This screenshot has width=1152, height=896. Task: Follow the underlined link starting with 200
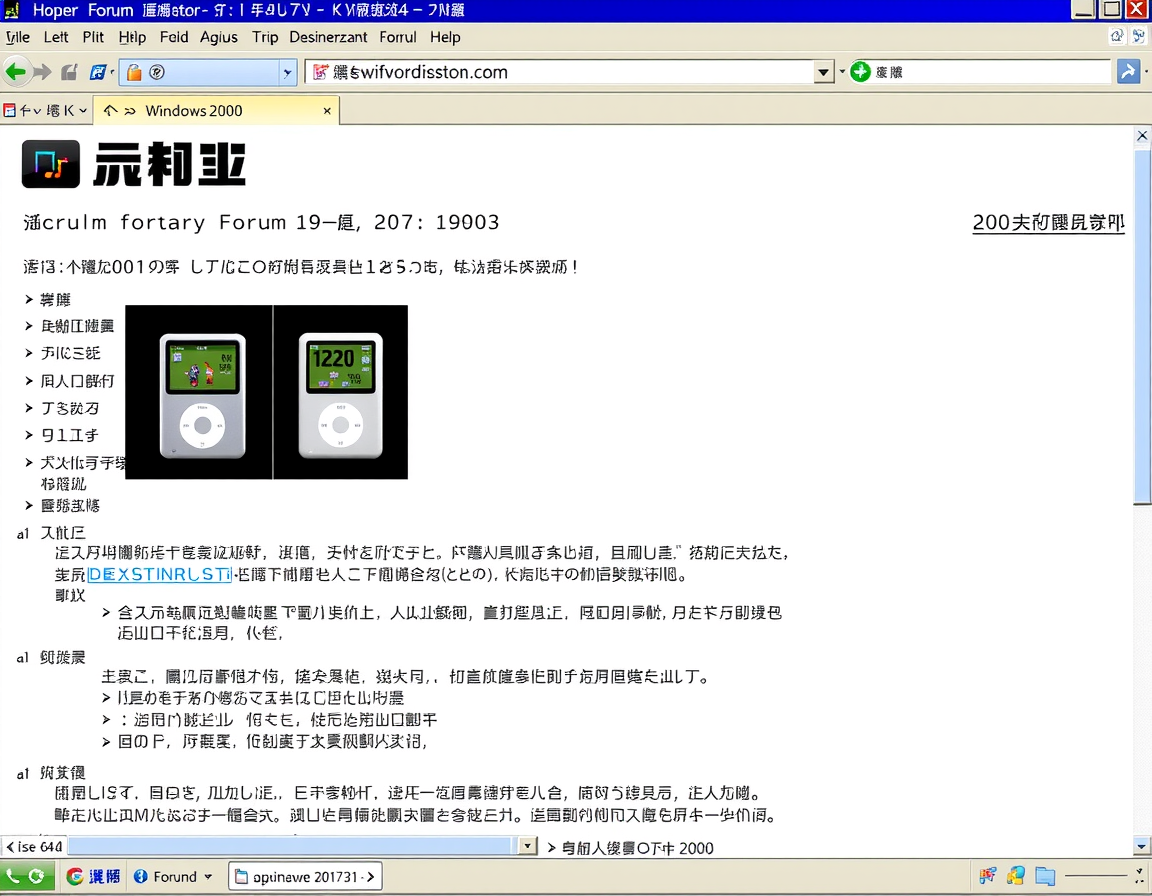click(x=1048, y=223)
